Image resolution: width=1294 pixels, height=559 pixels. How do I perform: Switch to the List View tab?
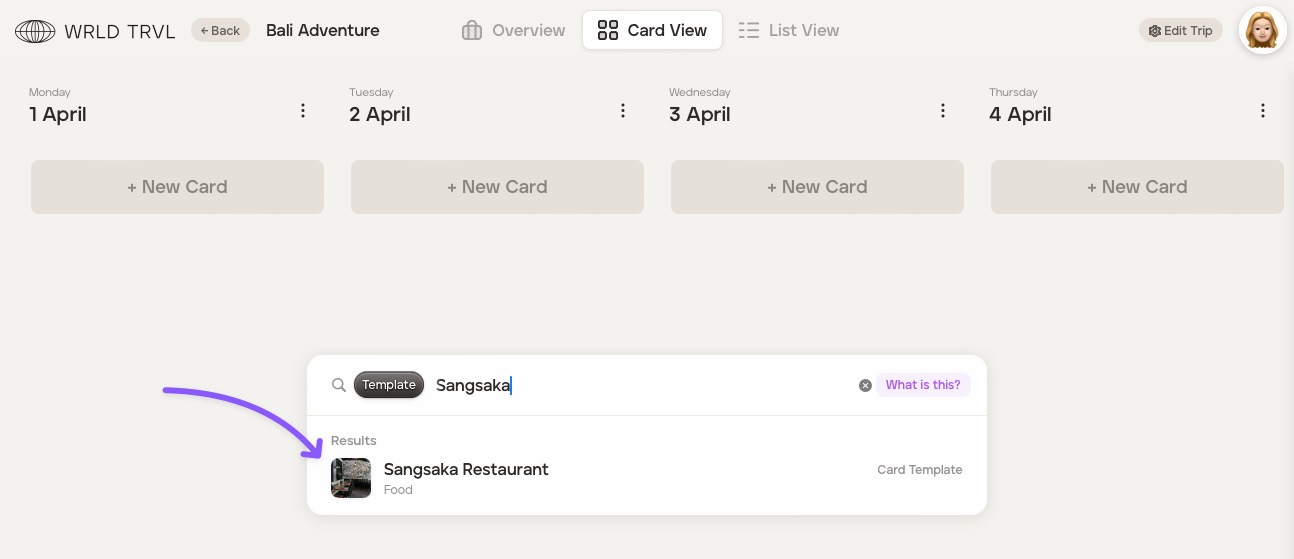pos(788,30)
